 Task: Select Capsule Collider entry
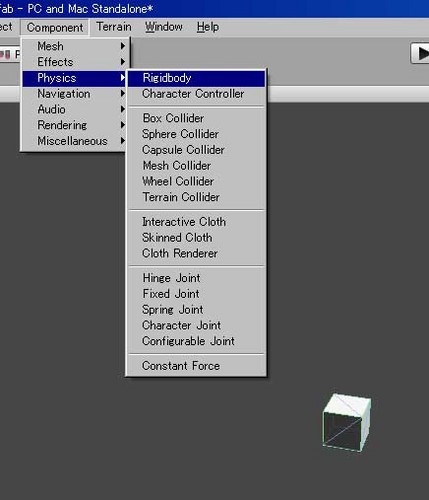[196, 150]
